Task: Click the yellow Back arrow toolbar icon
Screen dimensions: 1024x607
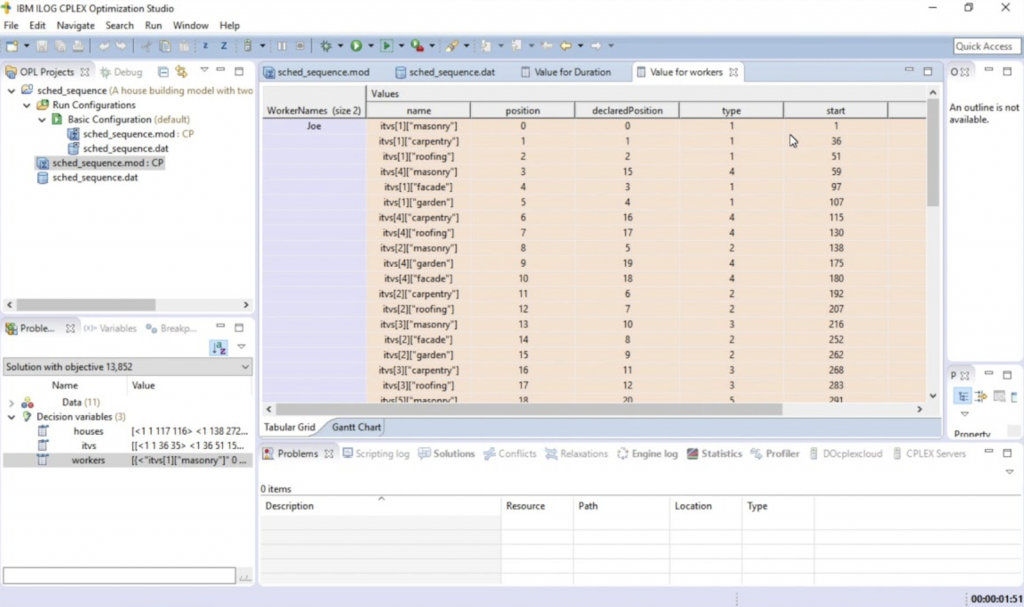Action: coord(566,46)
